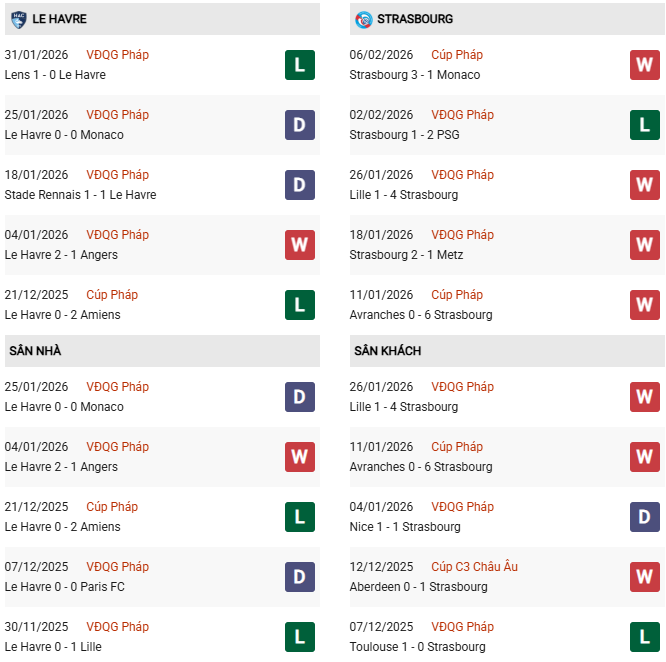Click the W badge for Strasbourg 2-1 Metz
666x662 pixels.
pos(644,245)
